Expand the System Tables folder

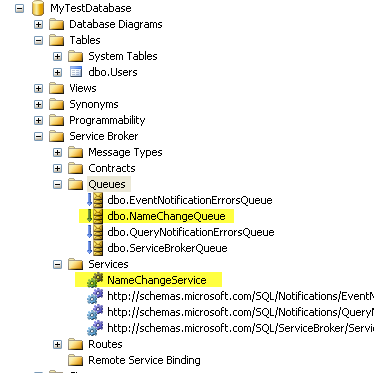(x=58, y=56)
